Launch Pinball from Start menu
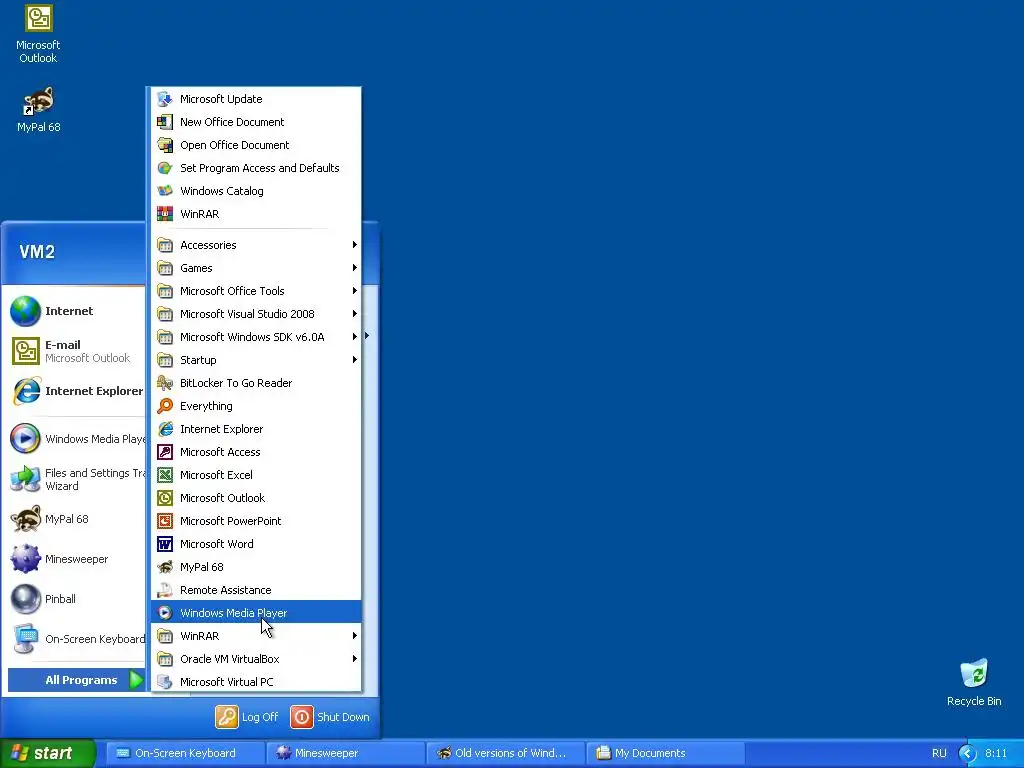Image resolution: width=1024 pixels, height=768 pixels. [77, 599]
